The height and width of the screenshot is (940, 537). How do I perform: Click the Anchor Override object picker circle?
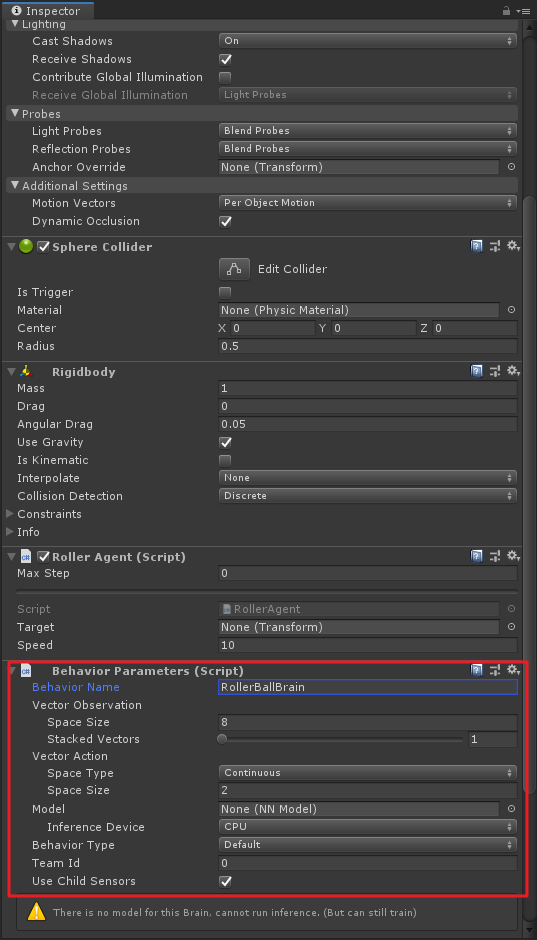511,167
